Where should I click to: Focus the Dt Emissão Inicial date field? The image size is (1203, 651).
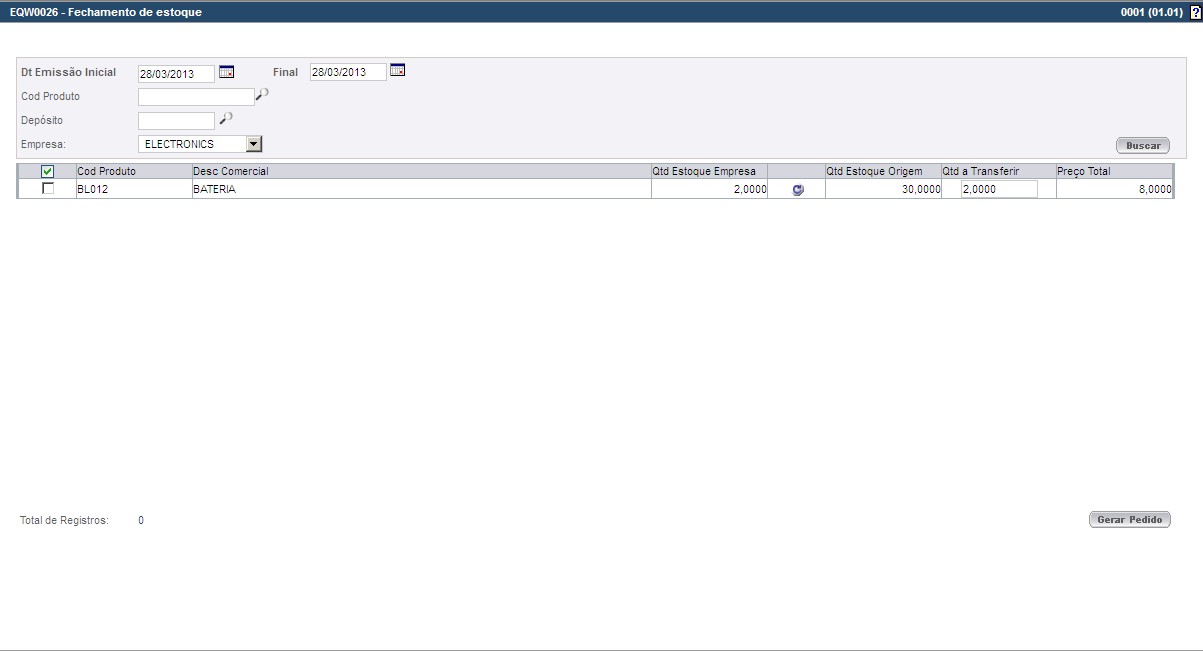(x=176, y=74)
